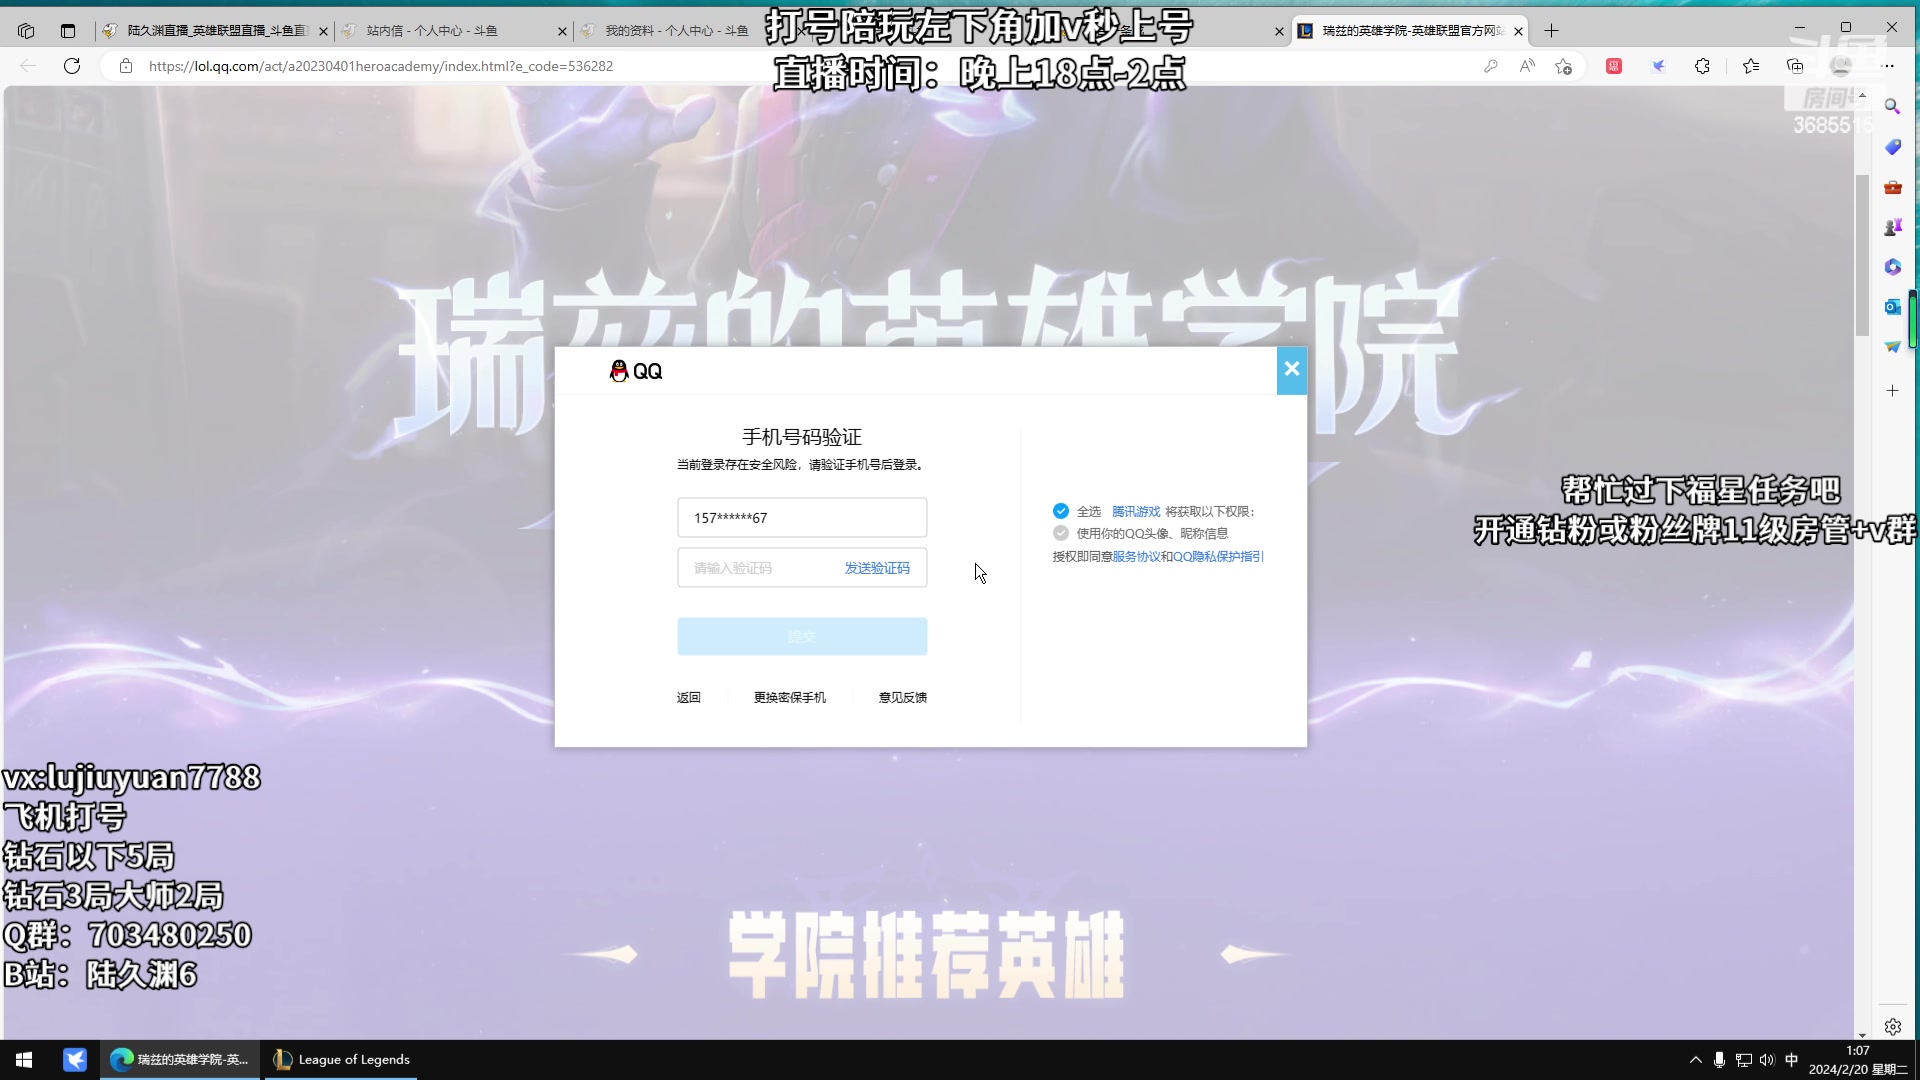Toggle the 中 input method indicator

click(x=1791, y=1060)
